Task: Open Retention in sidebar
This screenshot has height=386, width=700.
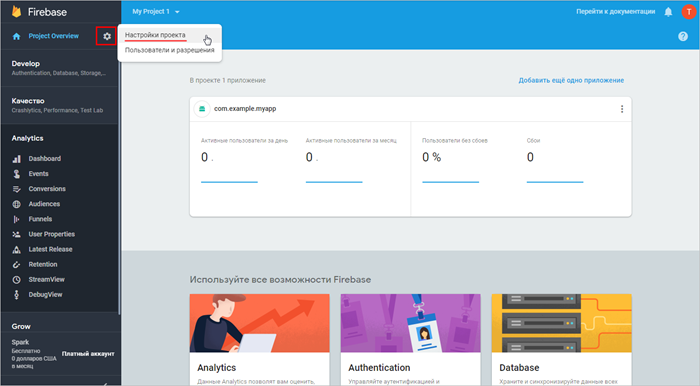Action: pos(43,265)
